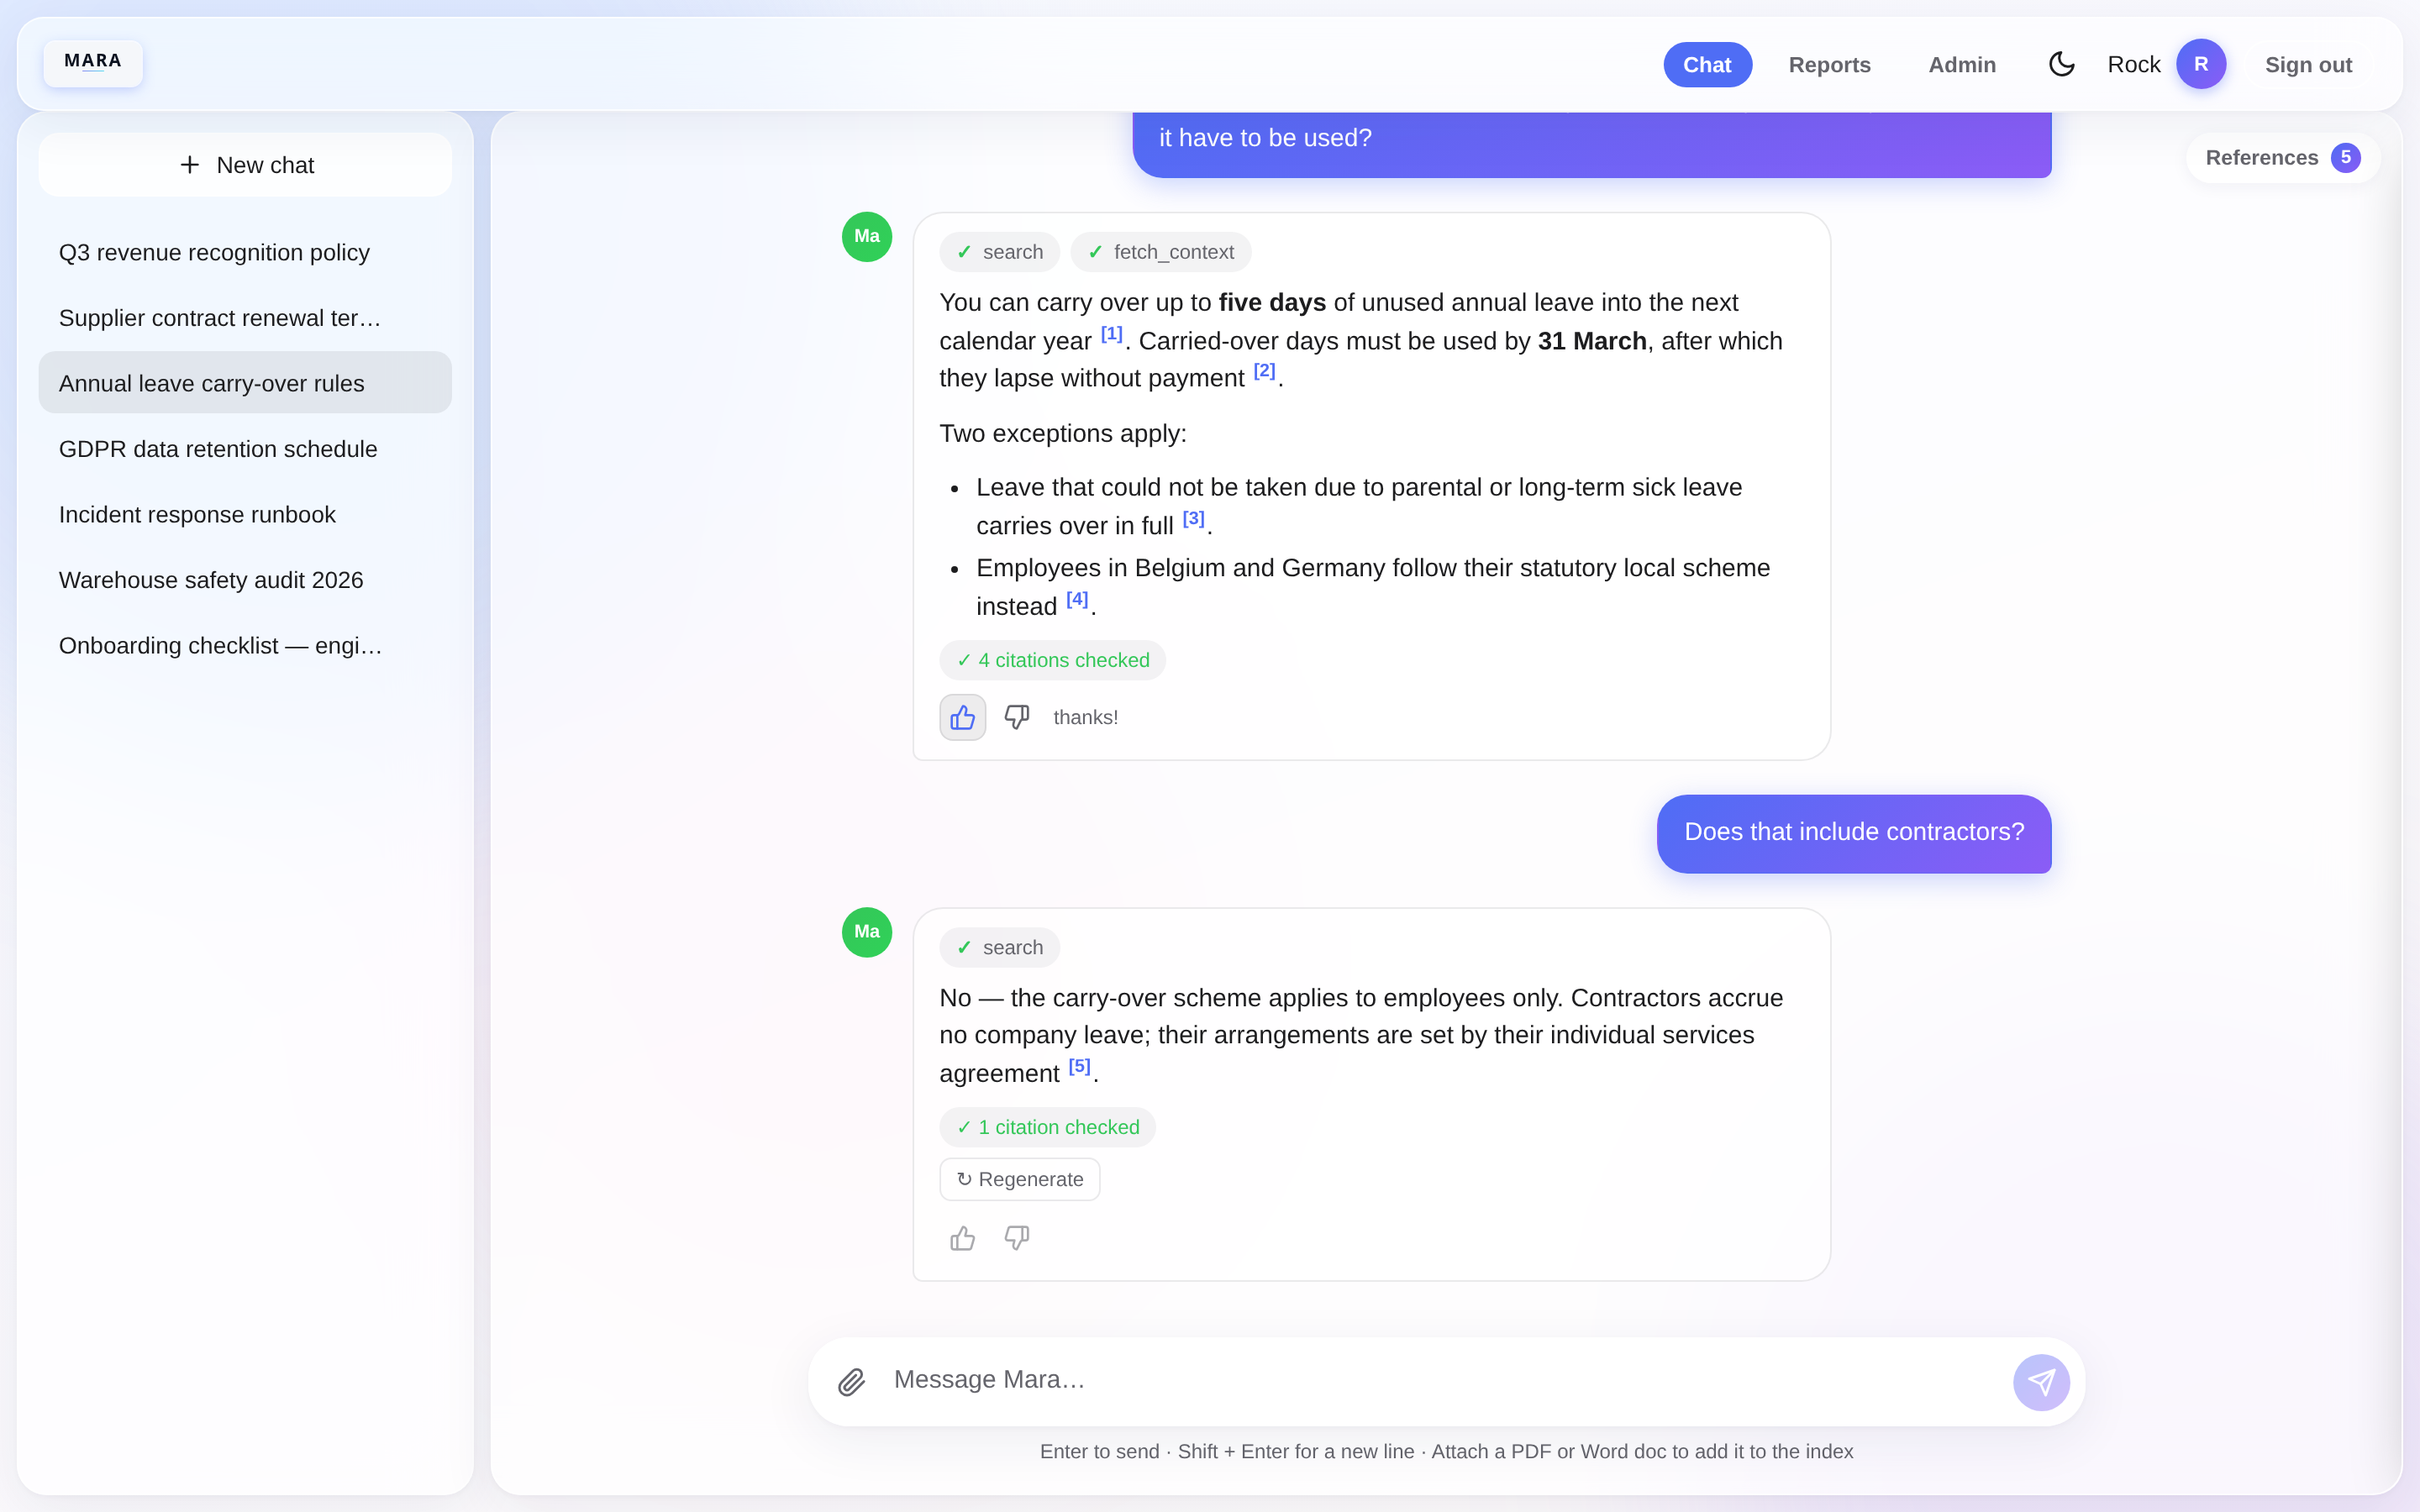The width and height of the screenshot is (2420, 1512).
Task: Open citation [4] link
Action: click(1077, 599)
